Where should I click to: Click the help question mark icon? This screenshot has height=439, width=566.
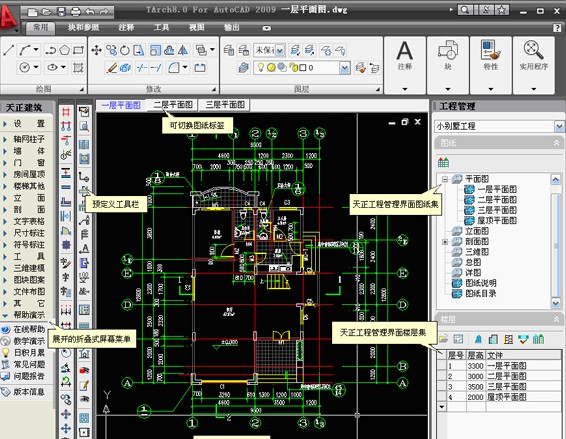(557, 28)
